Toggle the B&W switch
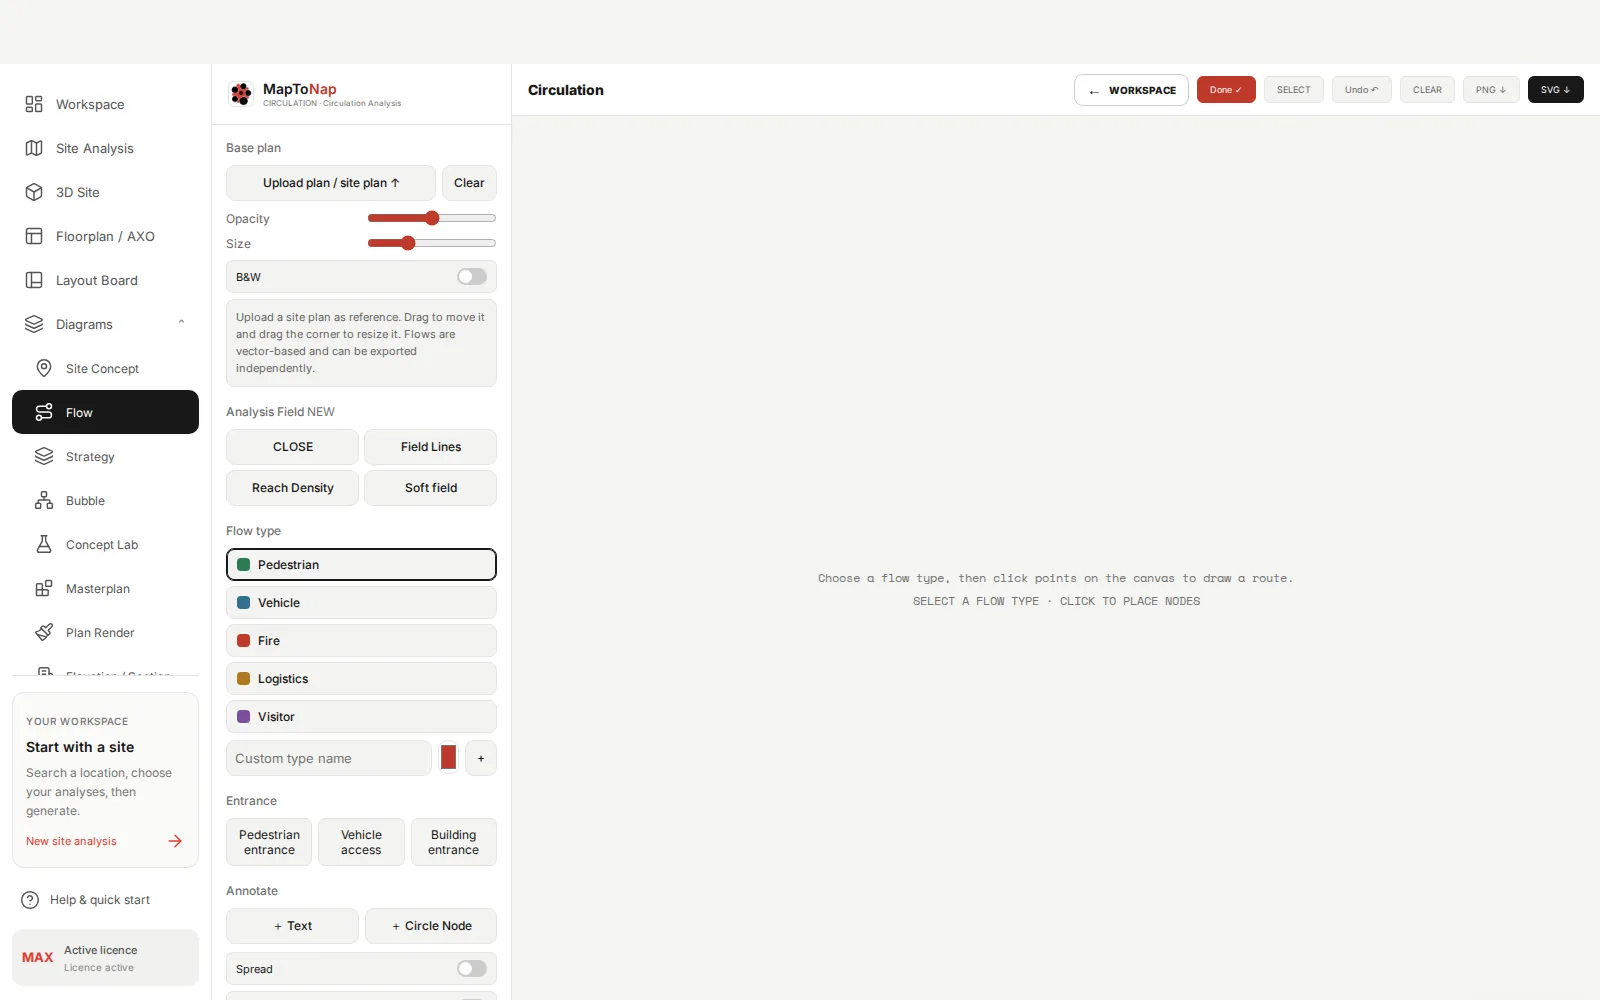Screen dimensions: 1600x1000 click(472, 277)
